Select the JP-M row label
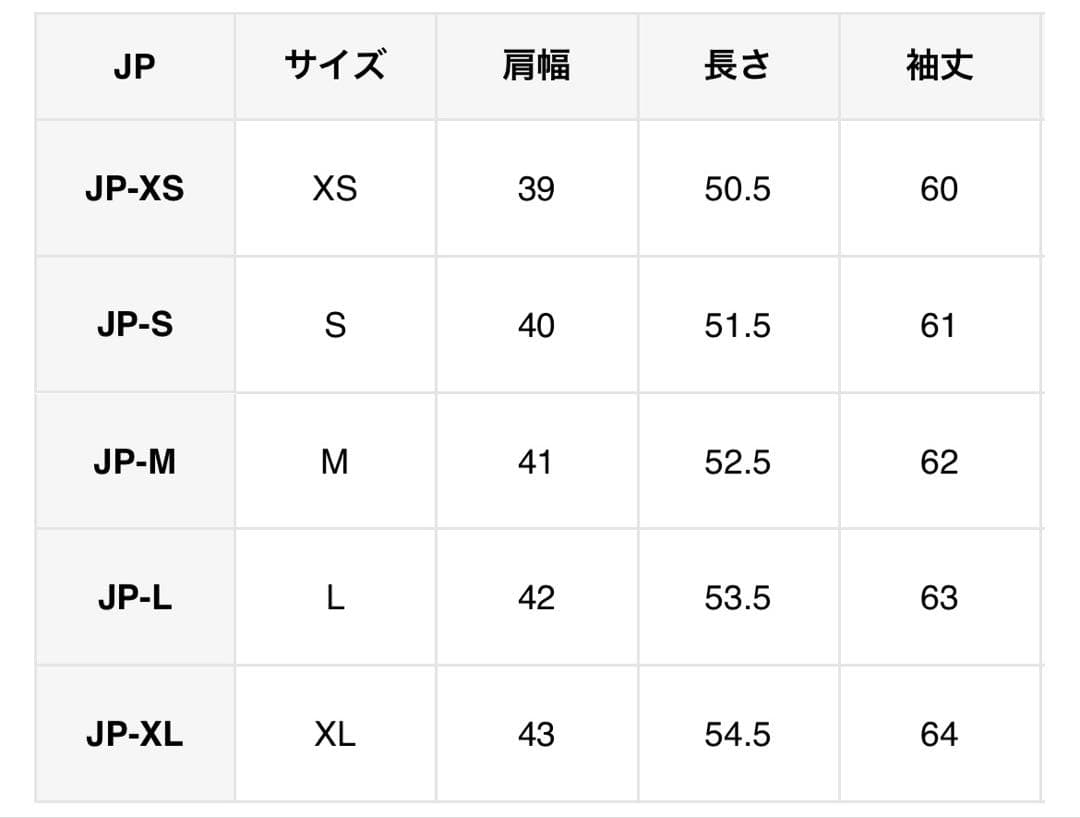 (135, 462)
